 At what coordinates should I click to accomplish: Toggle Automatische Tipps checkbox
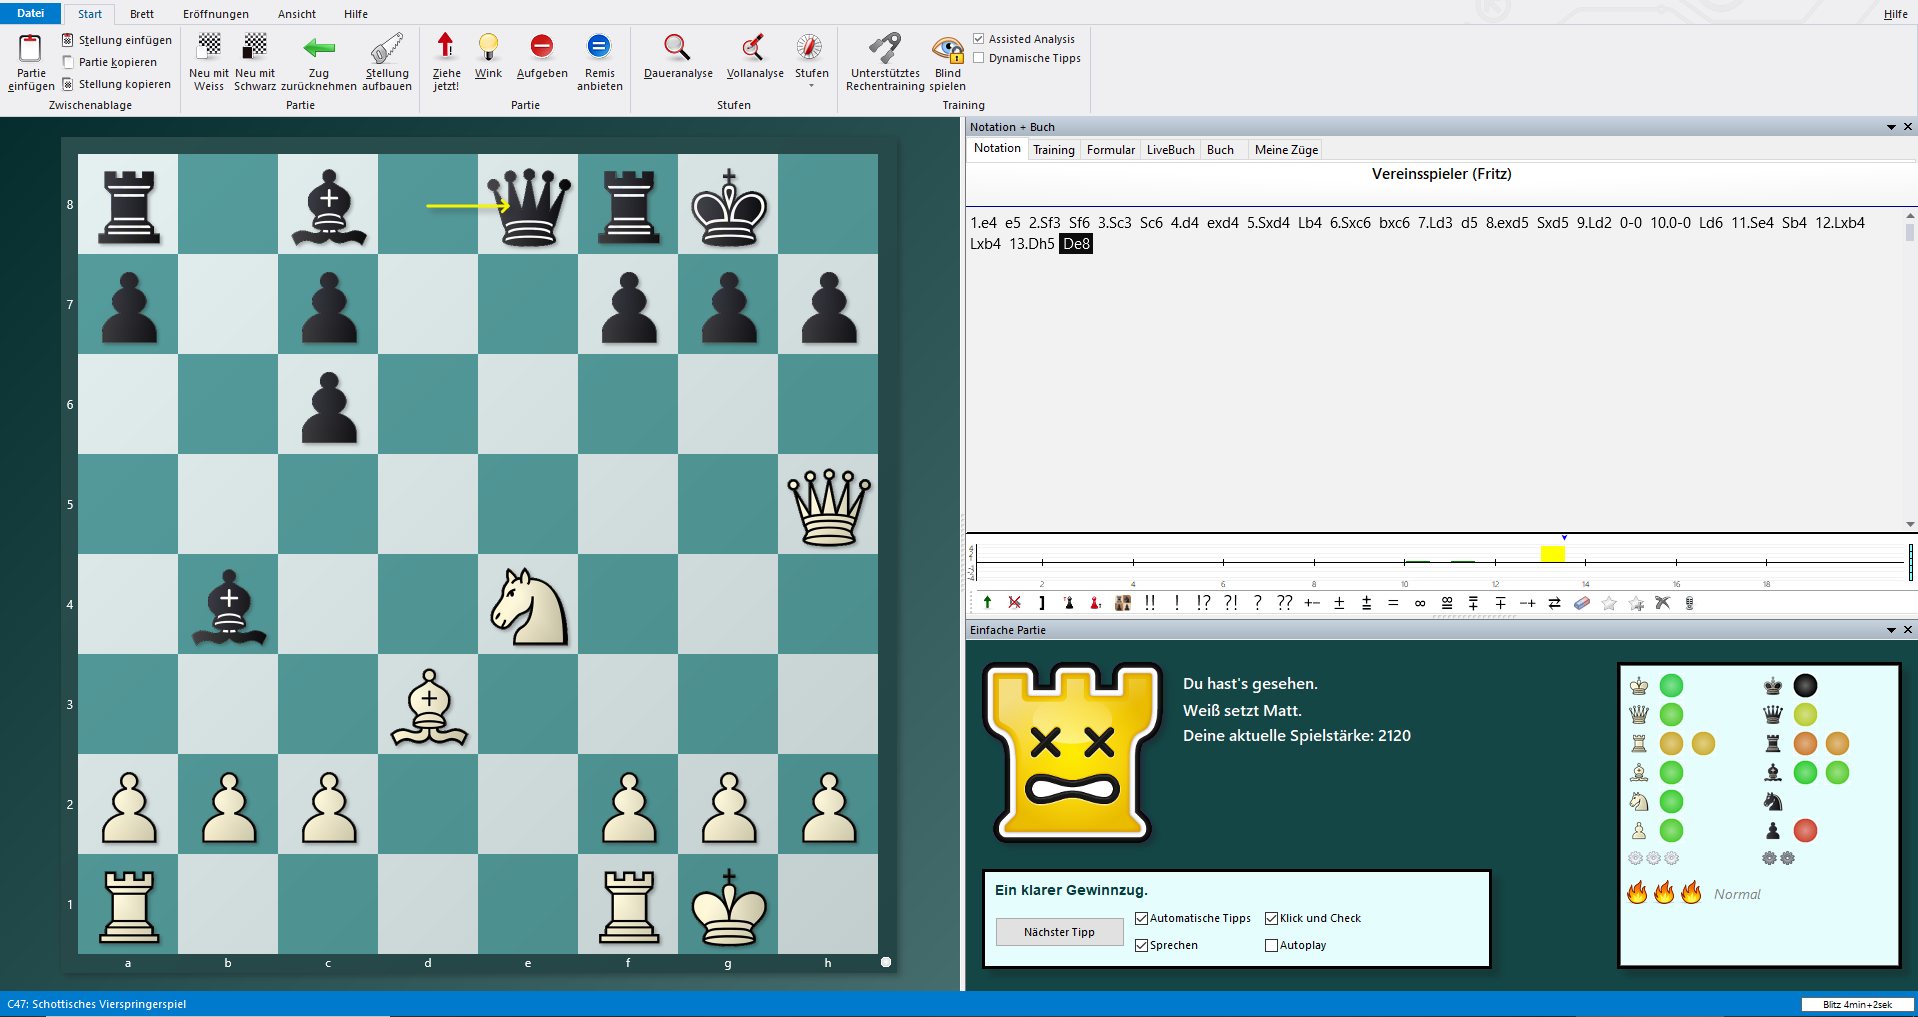click(x=1141, y=918)
